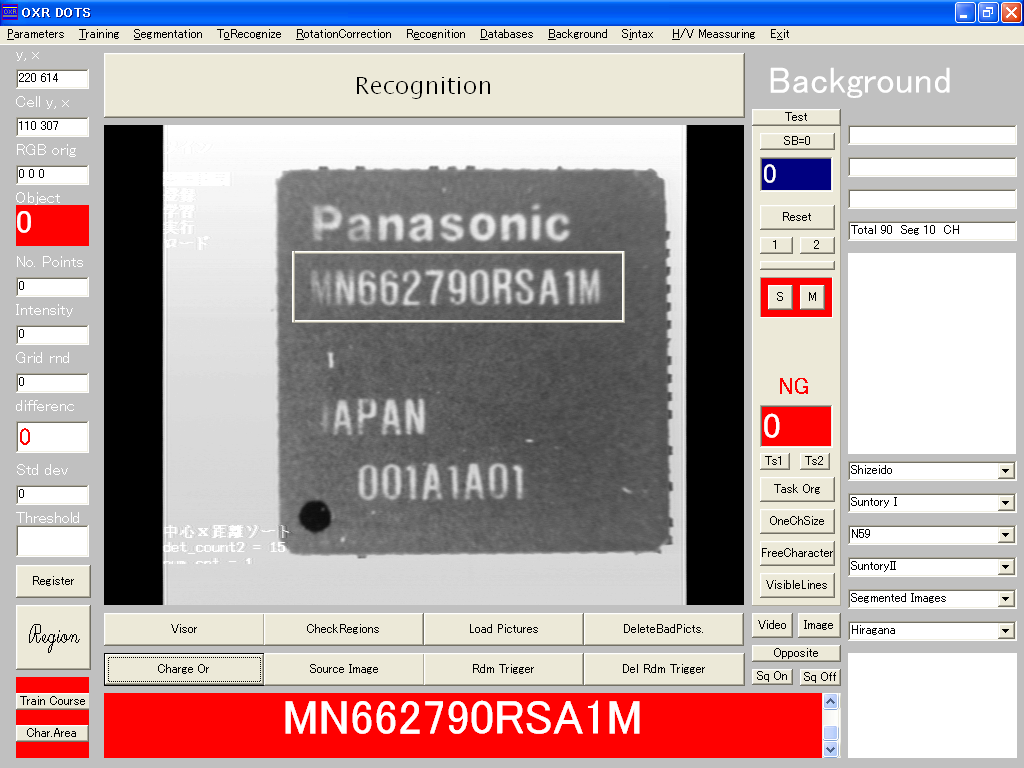Click the Source Image button

pyautogui.click(x=344, y=669)
